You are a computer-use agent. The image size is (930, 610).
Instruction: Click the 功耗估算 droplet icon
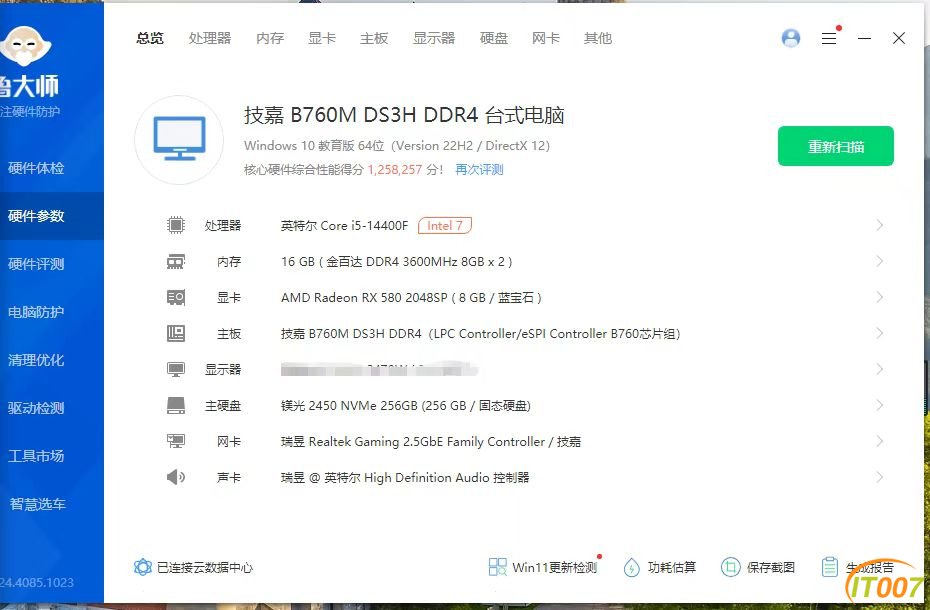point(632,567)
